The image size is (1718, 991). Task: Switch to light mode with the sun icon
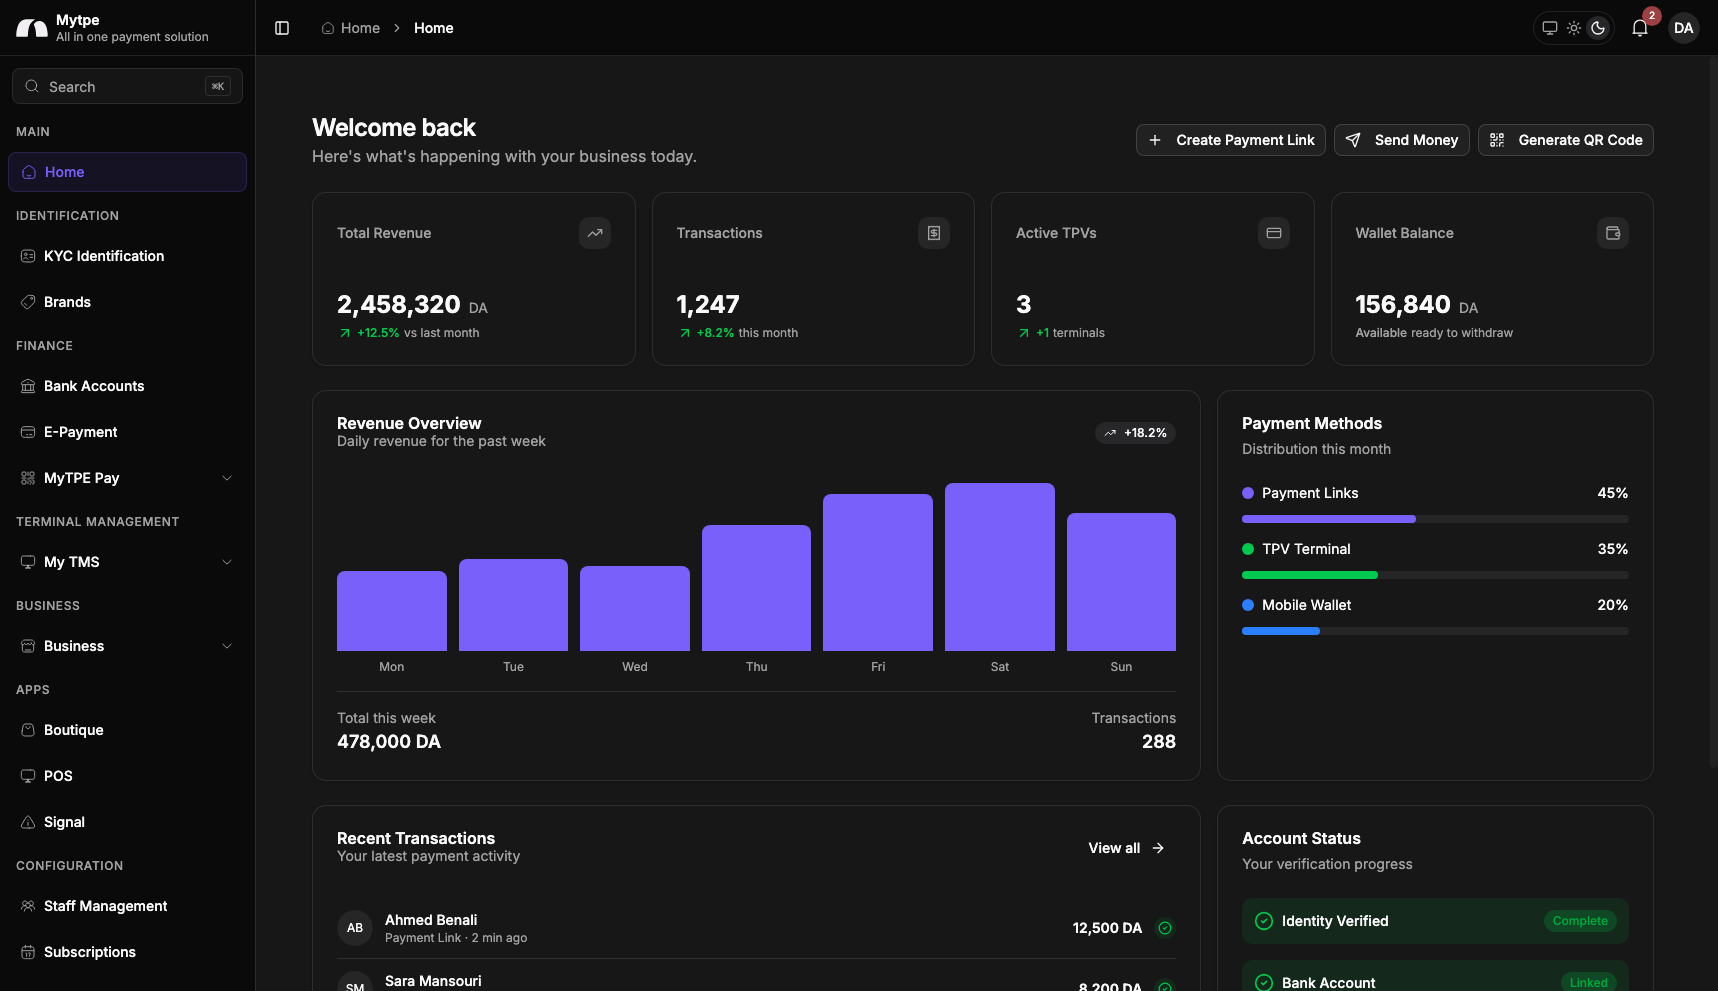[1573, 28]
